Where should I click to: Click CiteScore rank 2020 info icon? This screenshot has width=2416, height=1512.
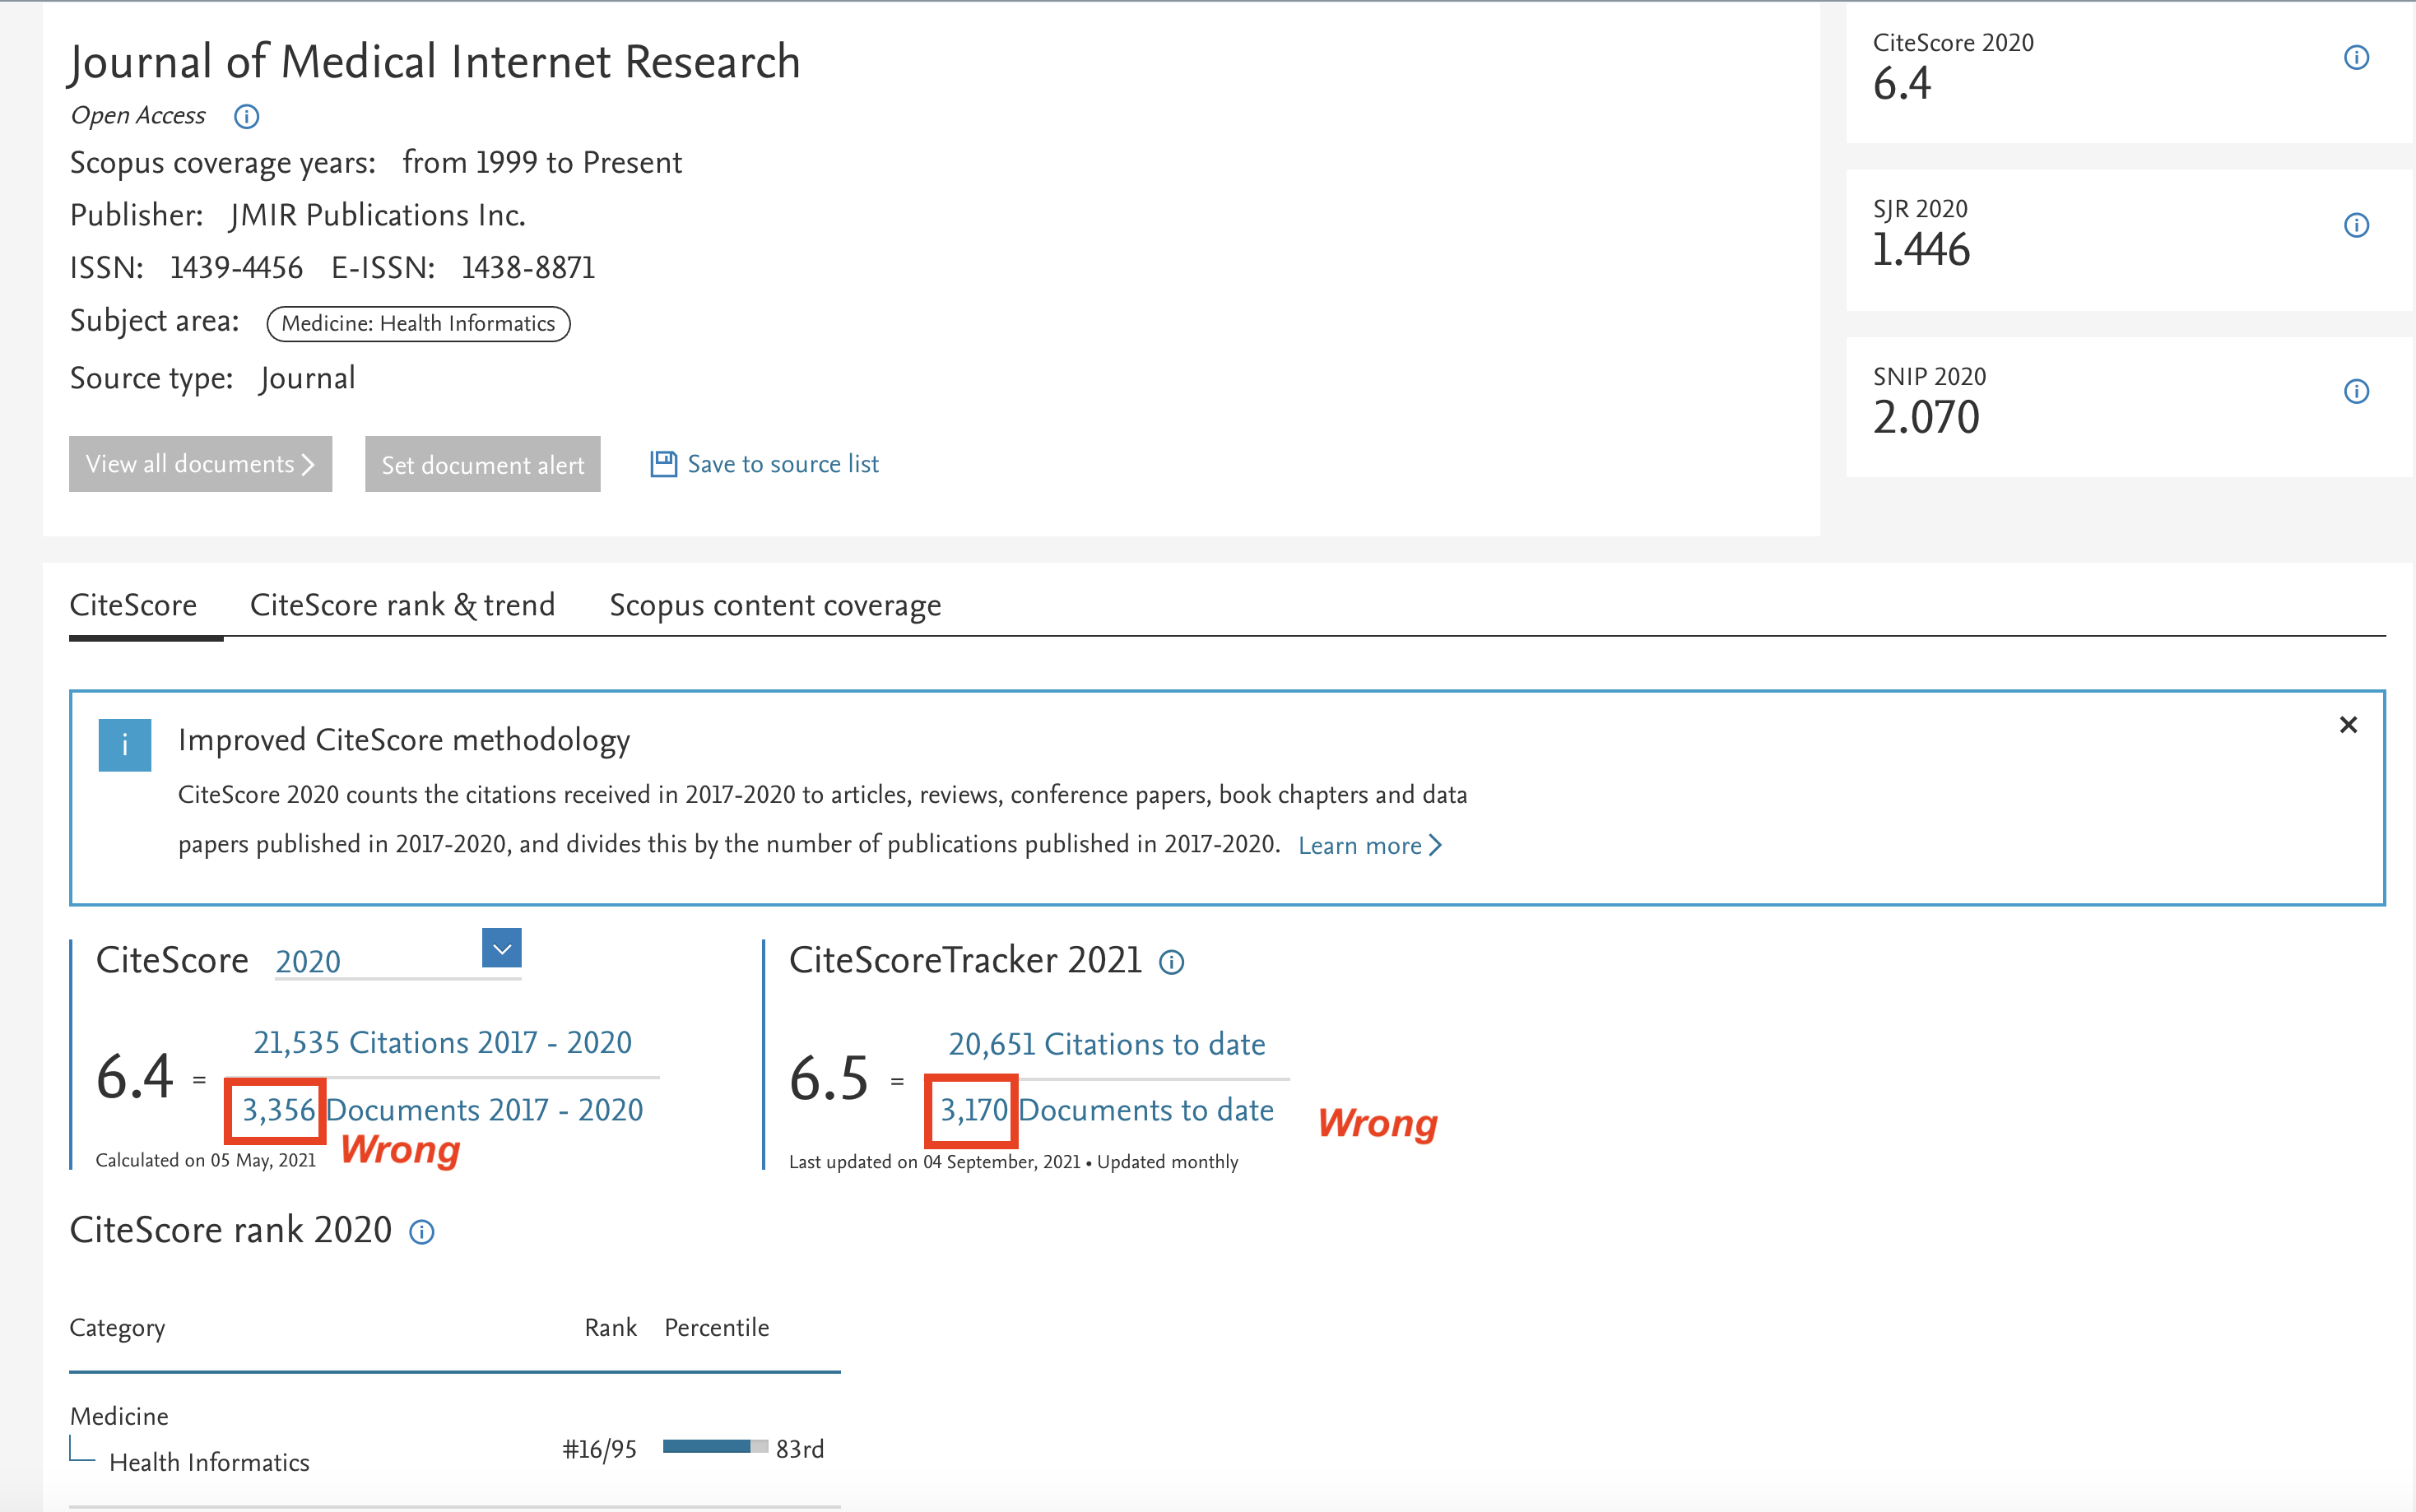pos(422,1232)
